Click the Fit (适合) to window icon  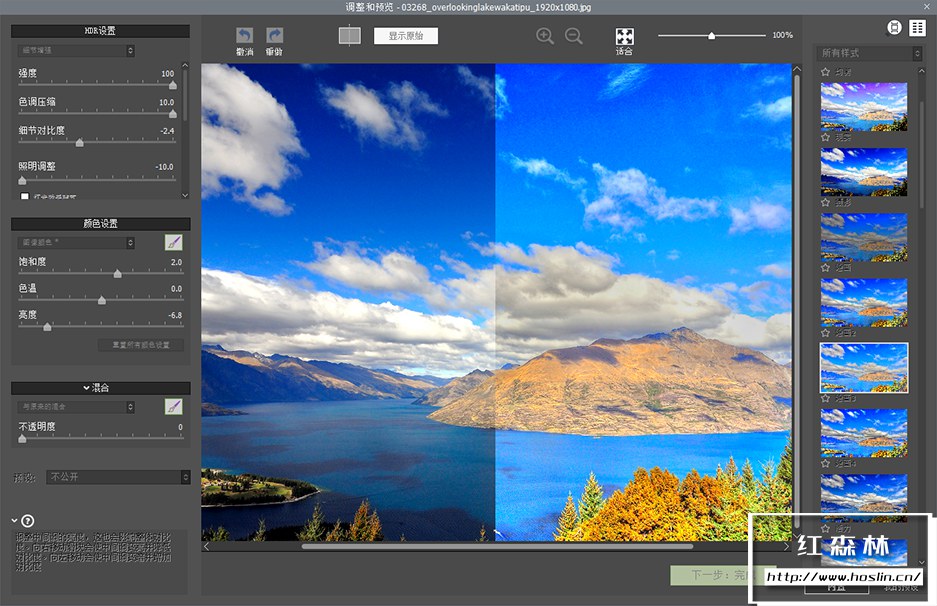[x=624, y=36]
